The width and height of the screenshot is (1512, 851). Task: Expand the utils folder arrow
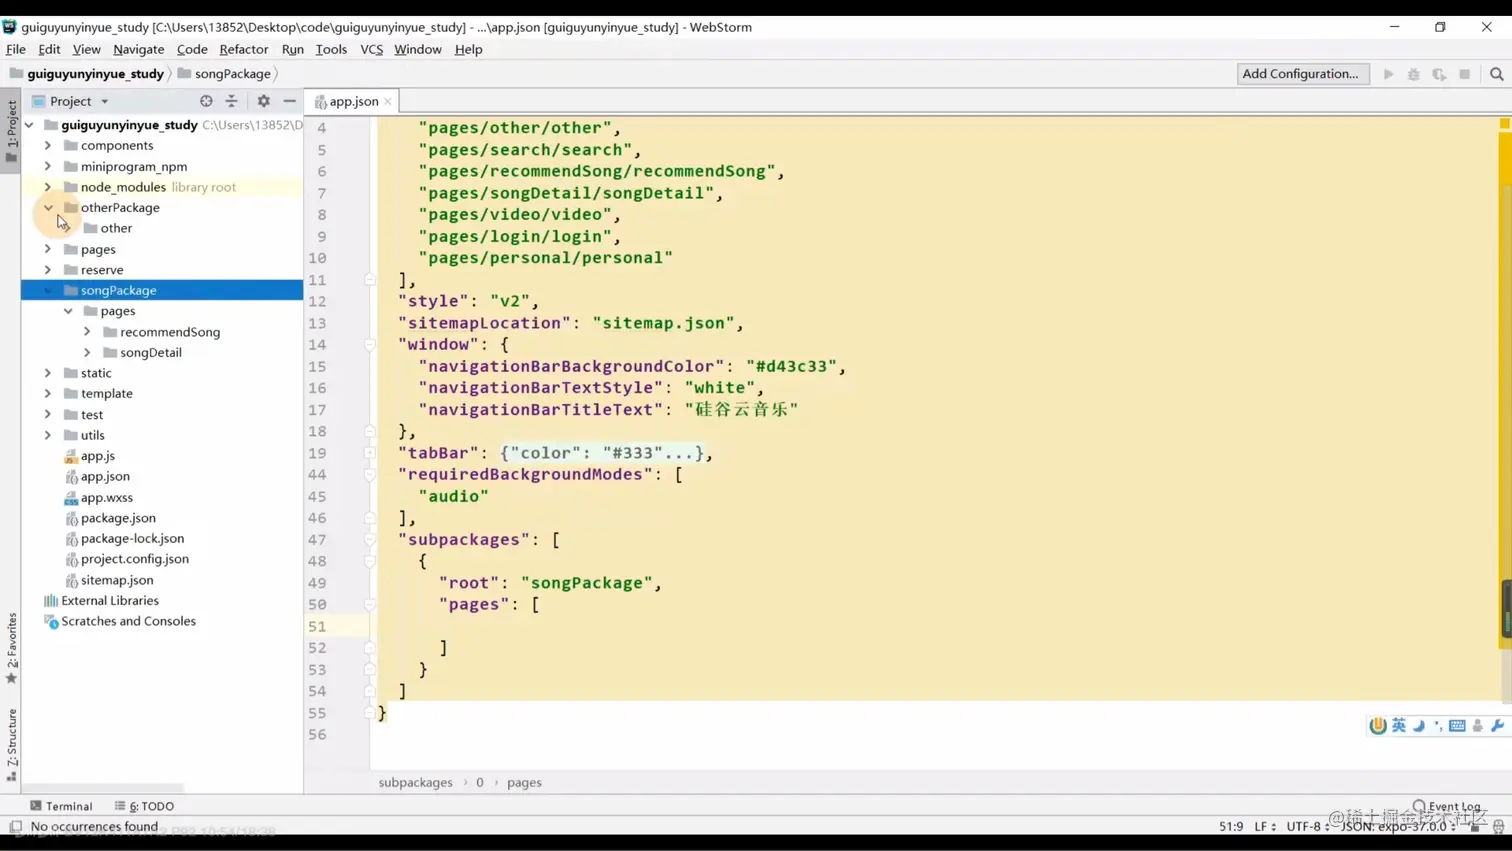[47, 435]
